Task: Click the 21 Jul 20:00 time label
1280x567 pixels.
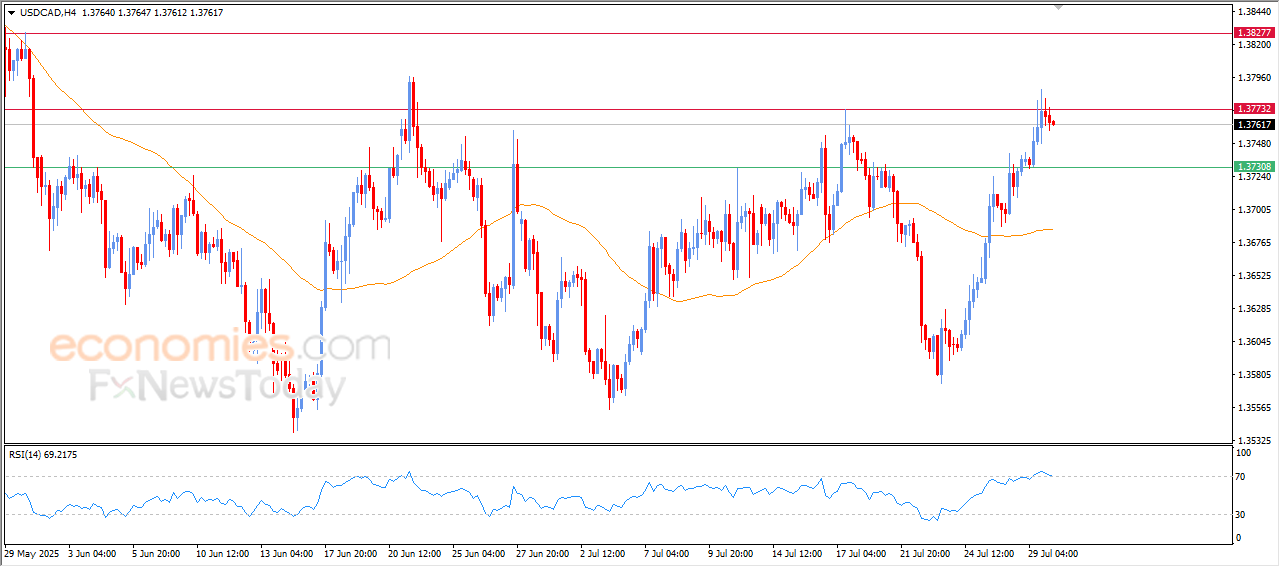Action: pos(924,553)
